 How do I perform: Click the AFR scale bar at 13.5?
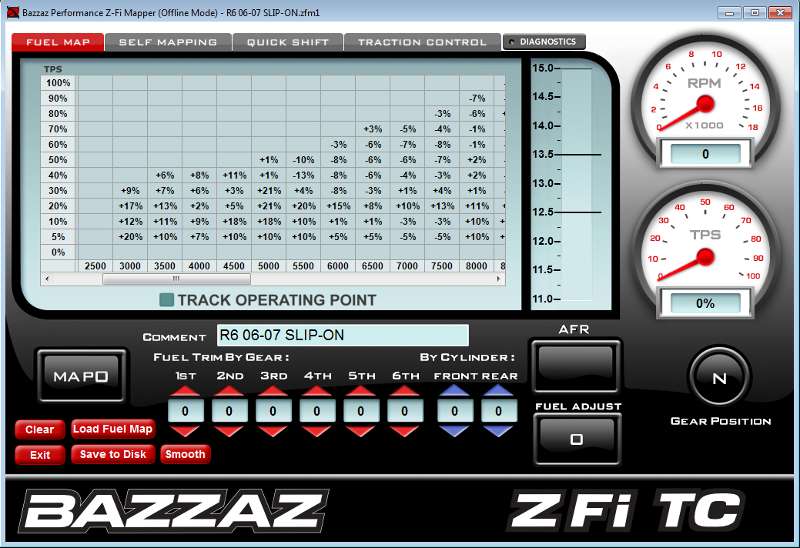(x=577, y=154)
